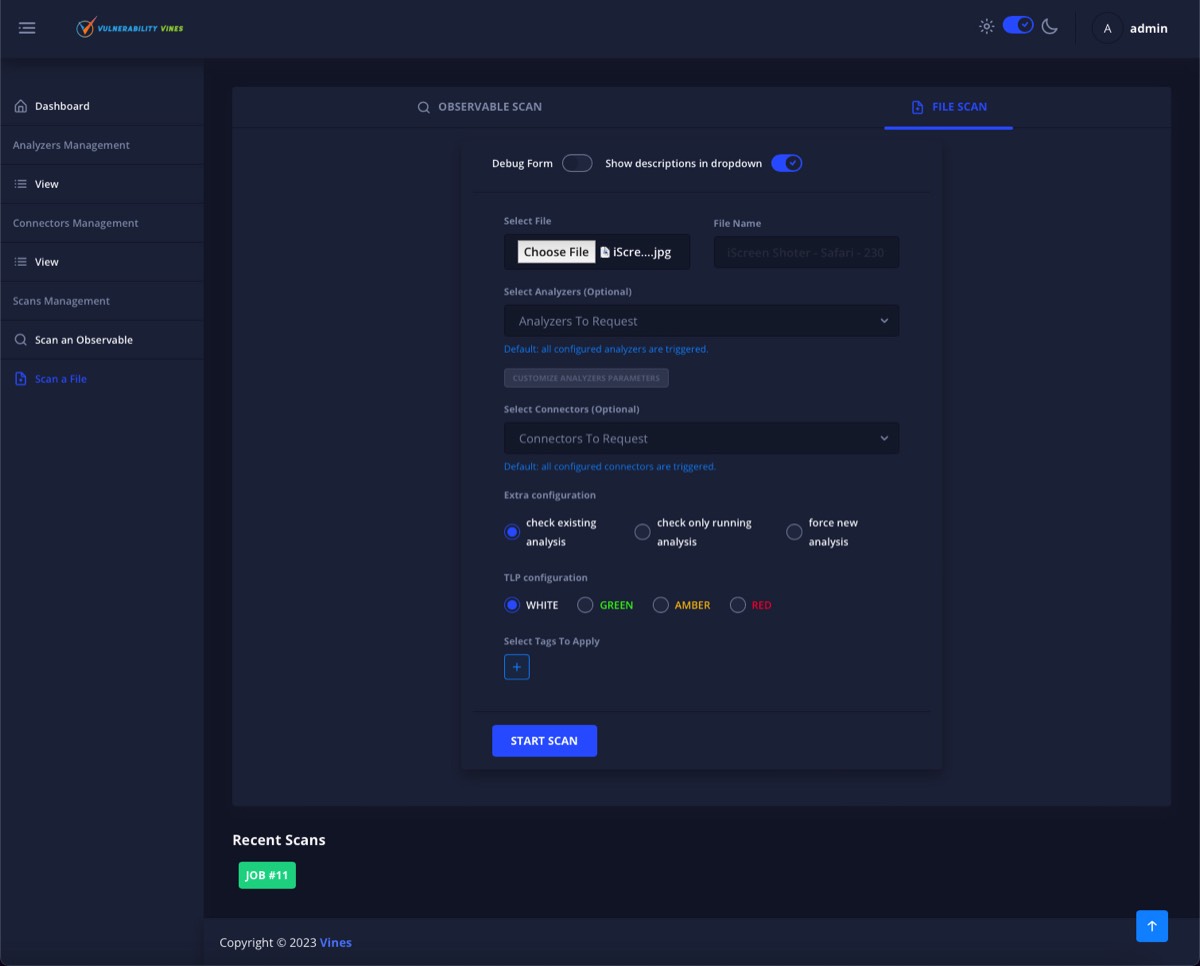The width and height of the screenshot is (1200, 966).
Task: Click the search icon in Observable Scan tab
Action: click(424, 107)
